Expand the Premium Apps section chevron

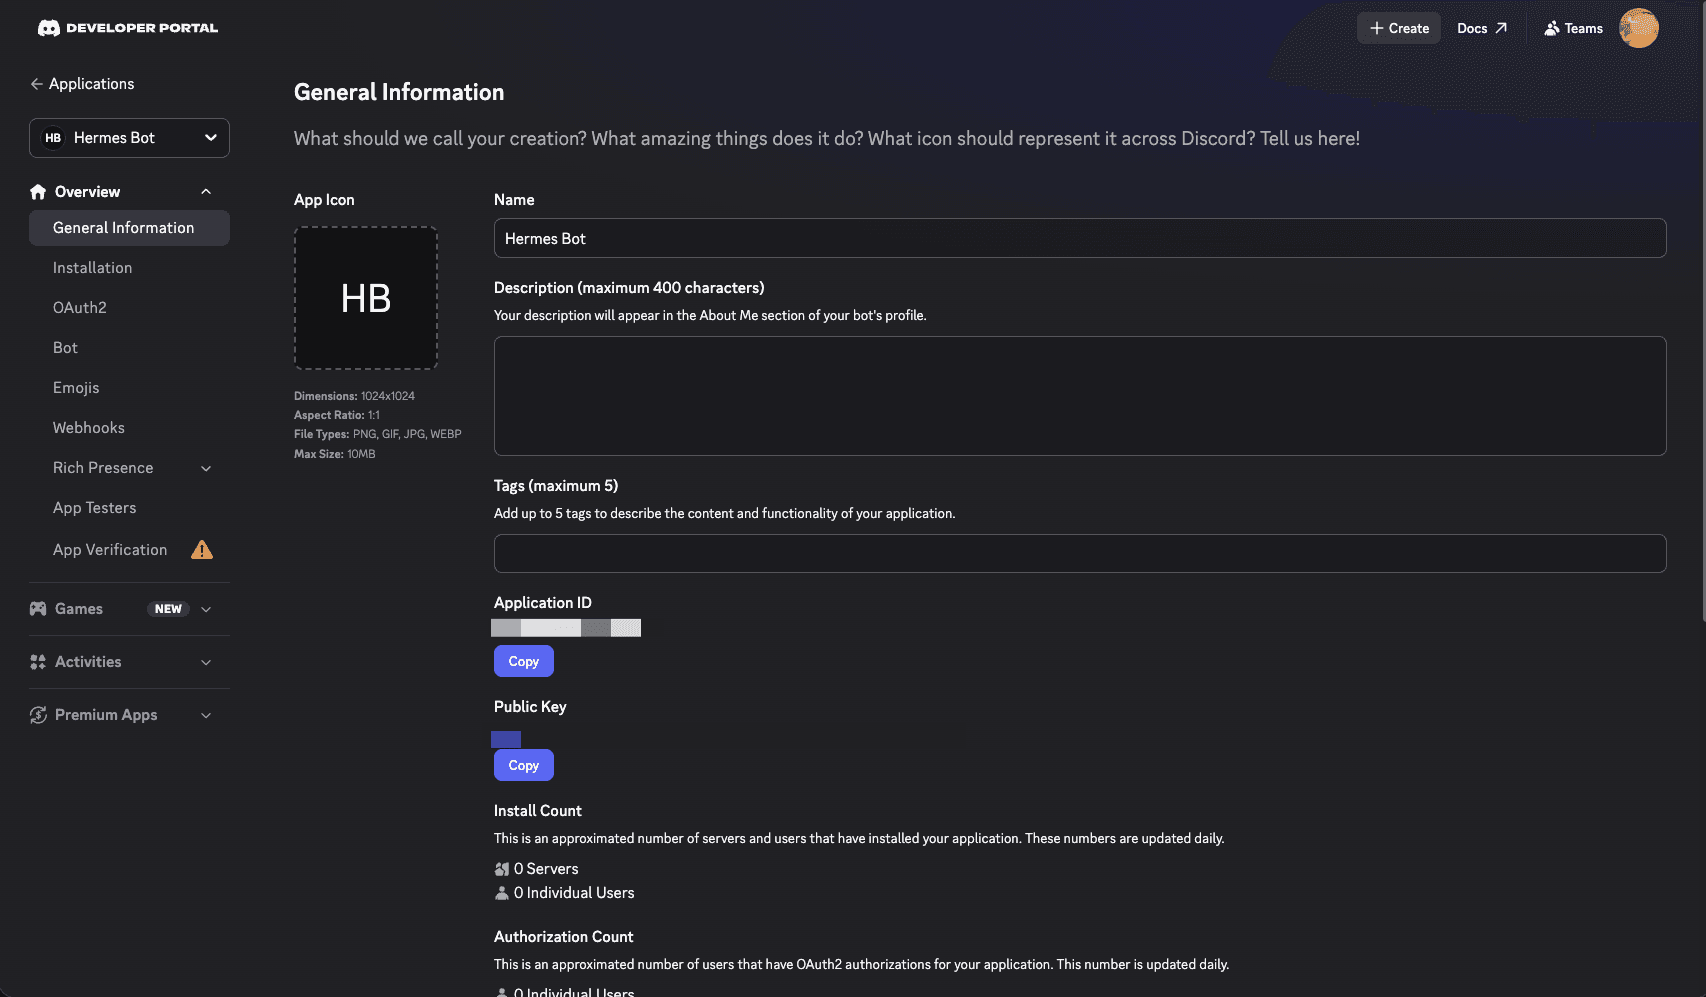[x=206, y=715]
